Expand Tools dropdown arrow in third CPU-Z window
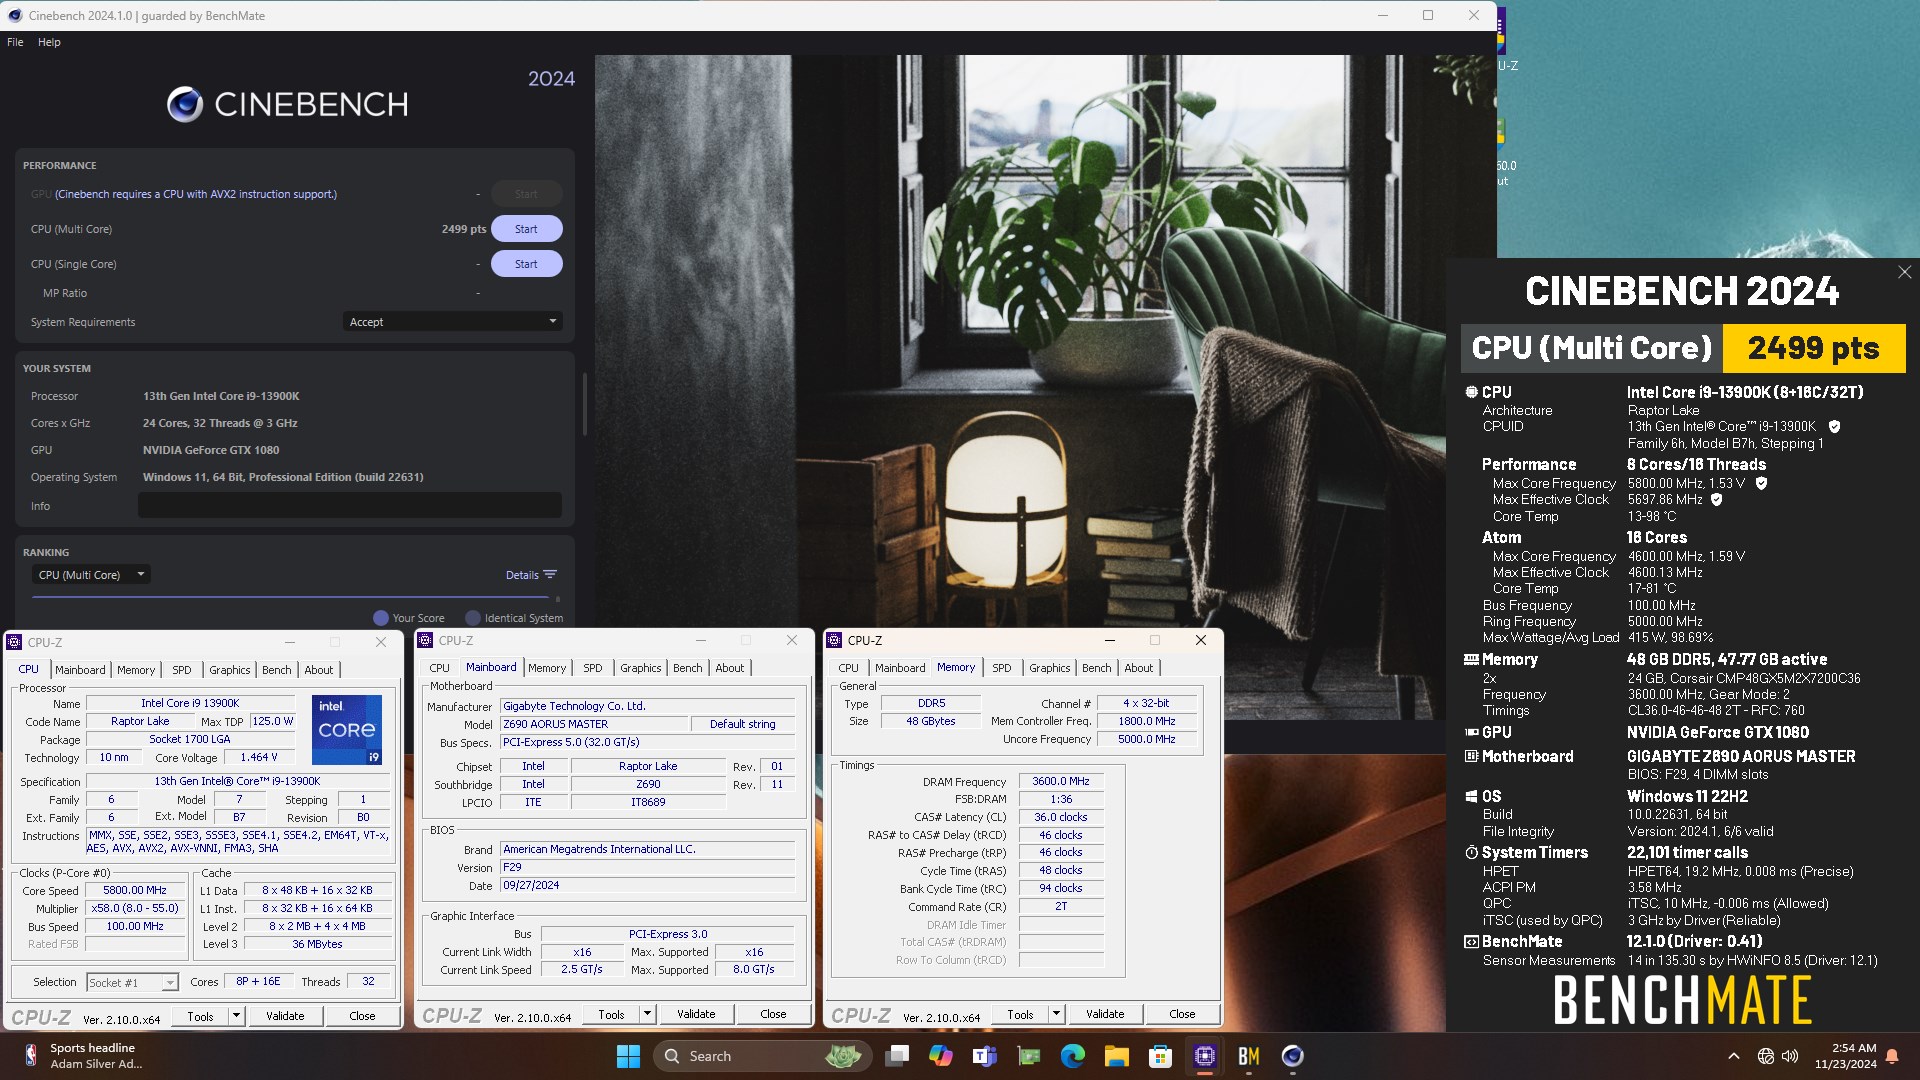This screenshot has width=1920, height=1080. 1056,1015
